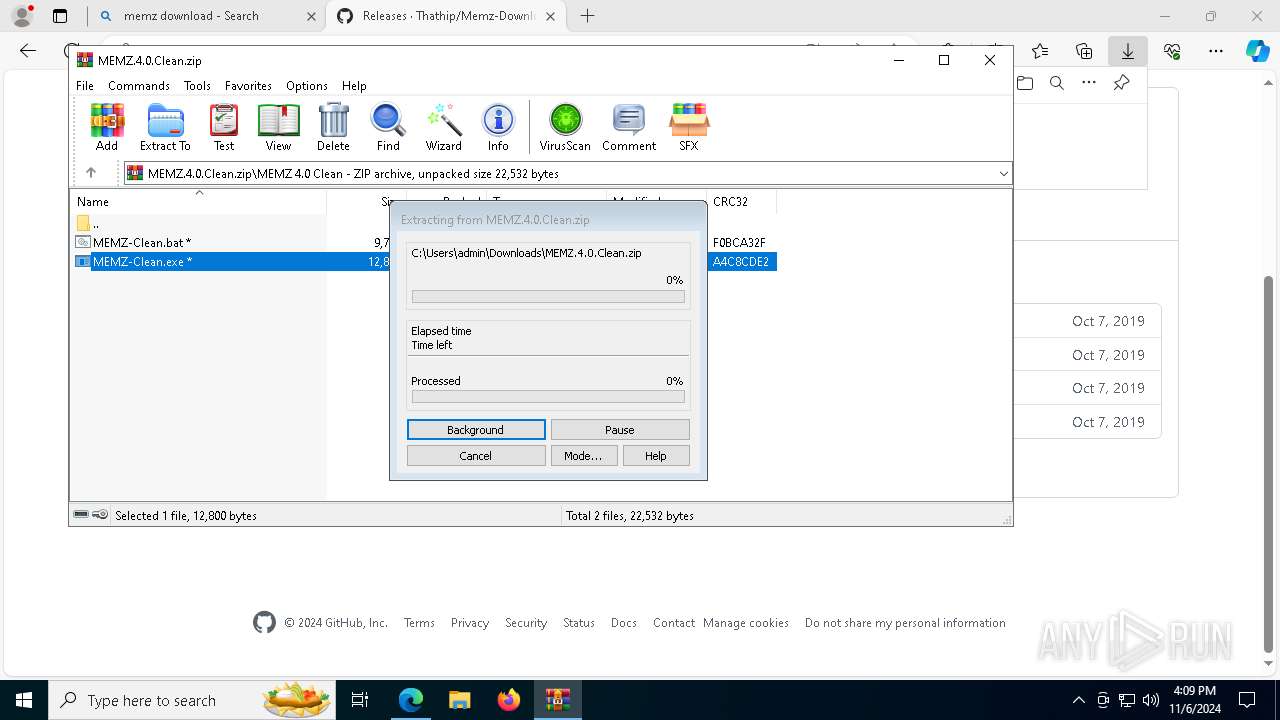Open the Commands menu
Viewport: 1280px width, 720px height.
click(x=139, y=86)
